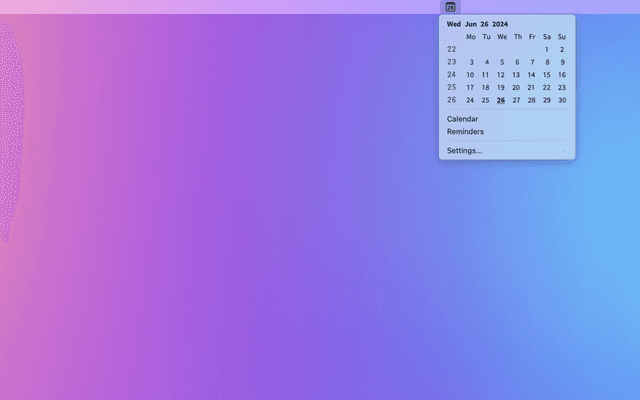
Task: Click the calendar icon in the menu bar
Action: [x=450, y=7]
